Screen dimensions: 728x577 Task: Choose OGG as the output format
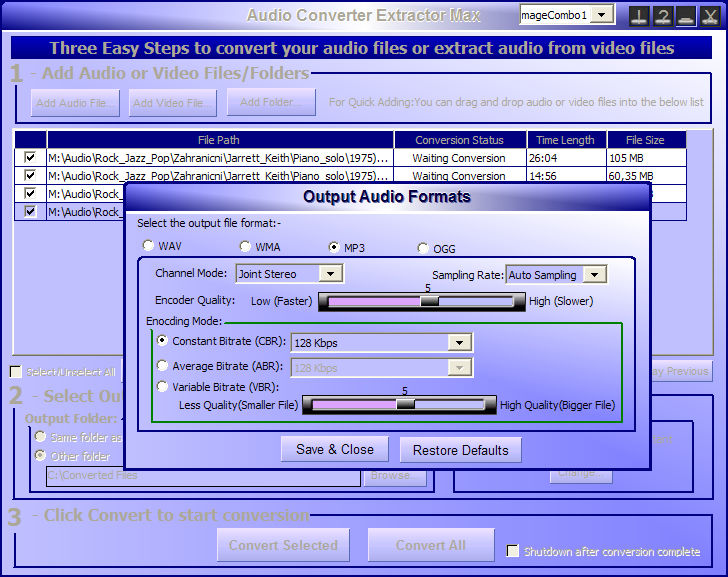423,248
